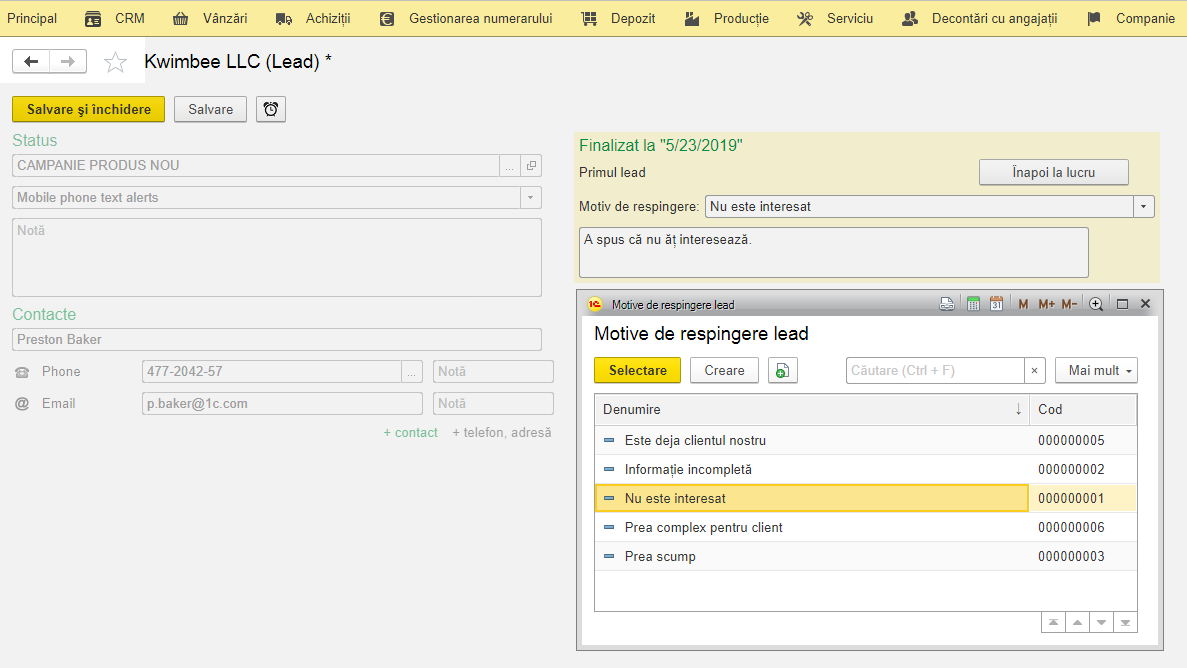Image resolution: width=1187 pixels, height=668 pixels.
Task: Click the Creare button
Action: pos(724,370)
